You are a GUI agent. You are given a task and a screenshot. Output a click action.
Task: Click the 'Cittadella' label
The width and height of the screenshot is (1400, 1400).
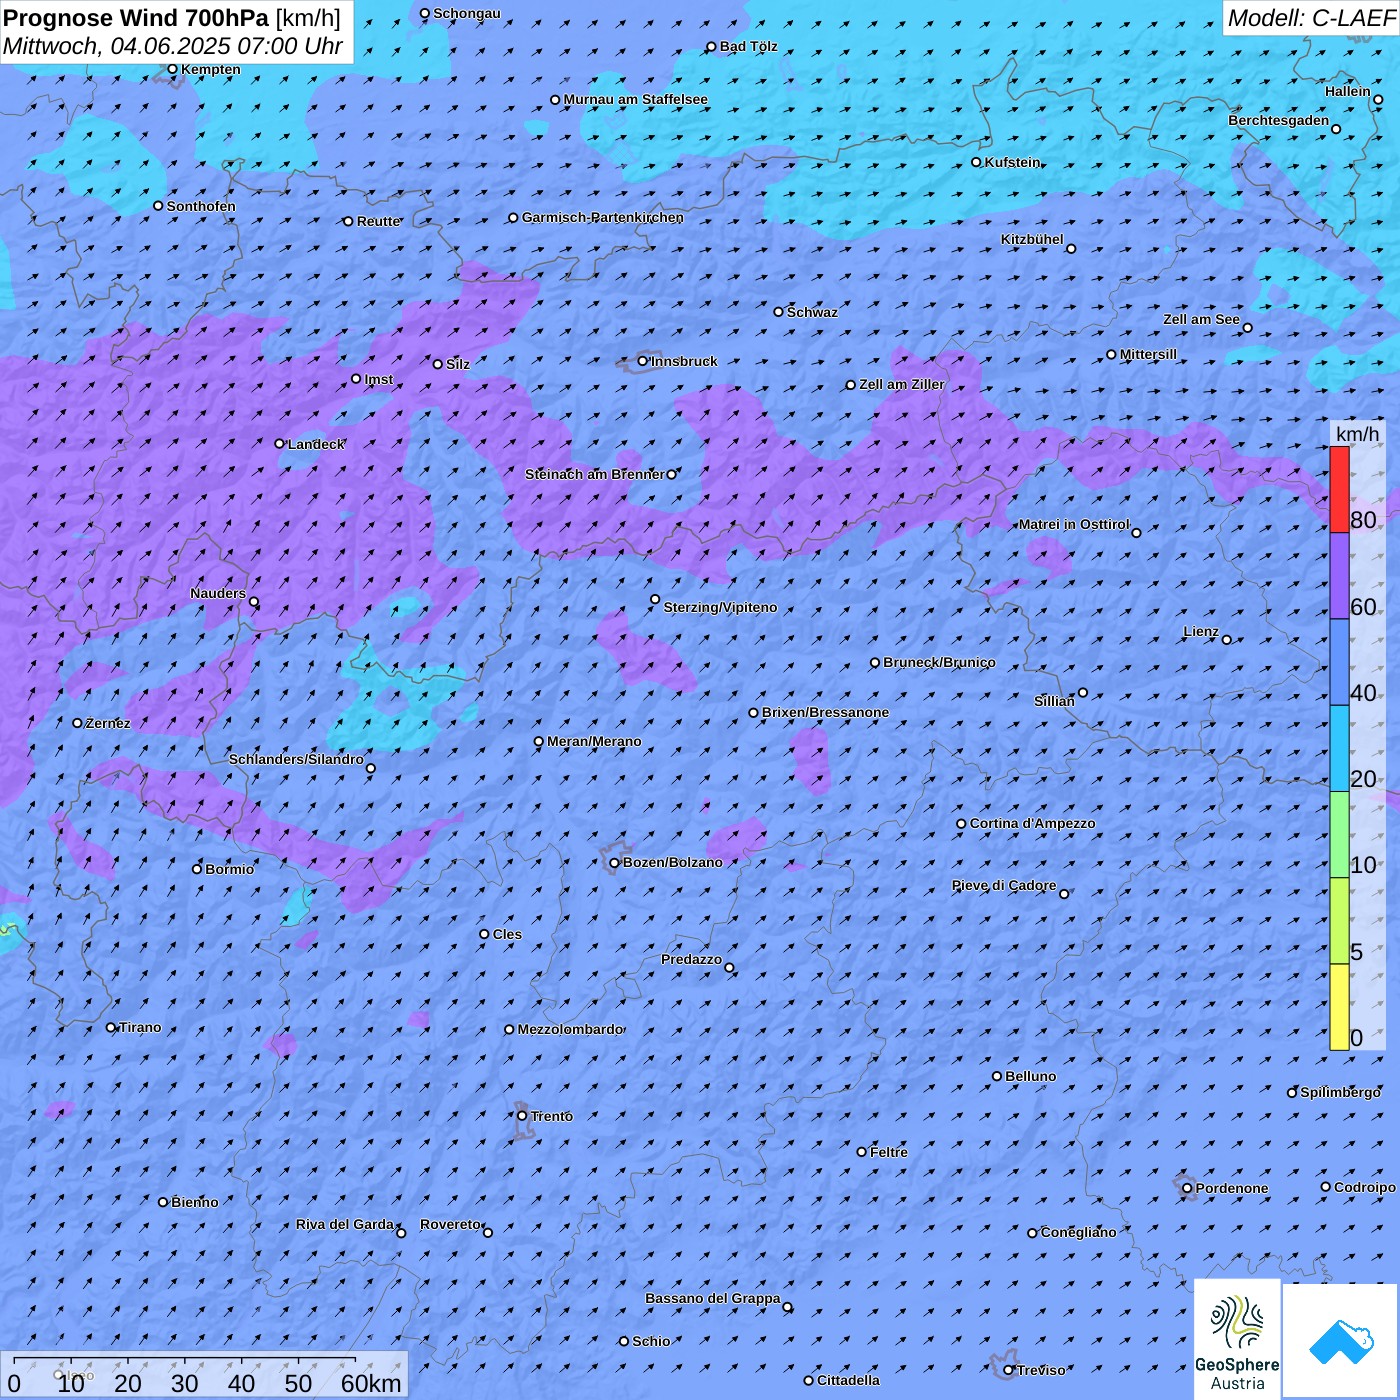(849, 1380)
